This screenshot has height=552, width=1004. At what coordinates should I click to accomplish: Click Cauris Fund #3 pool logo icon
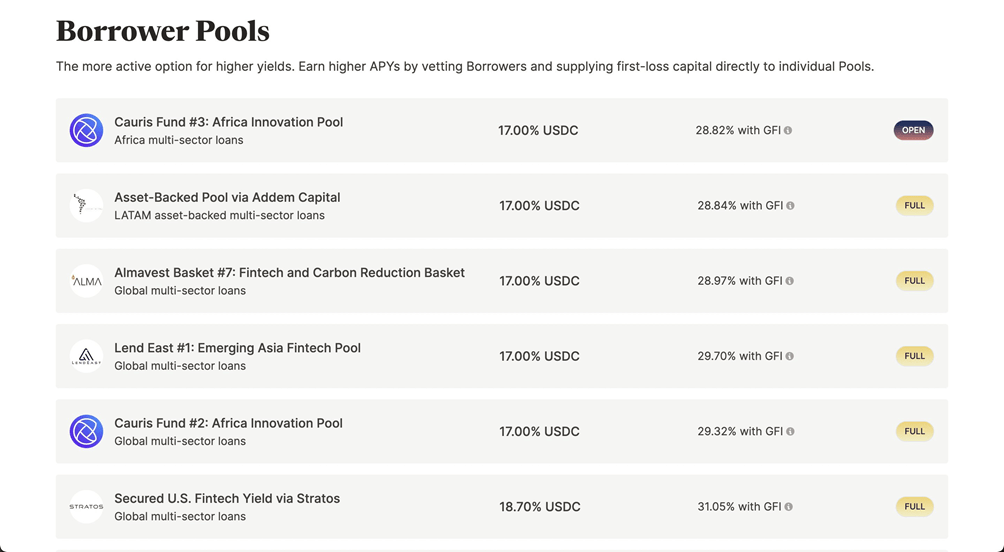click(x=86, y=130)
